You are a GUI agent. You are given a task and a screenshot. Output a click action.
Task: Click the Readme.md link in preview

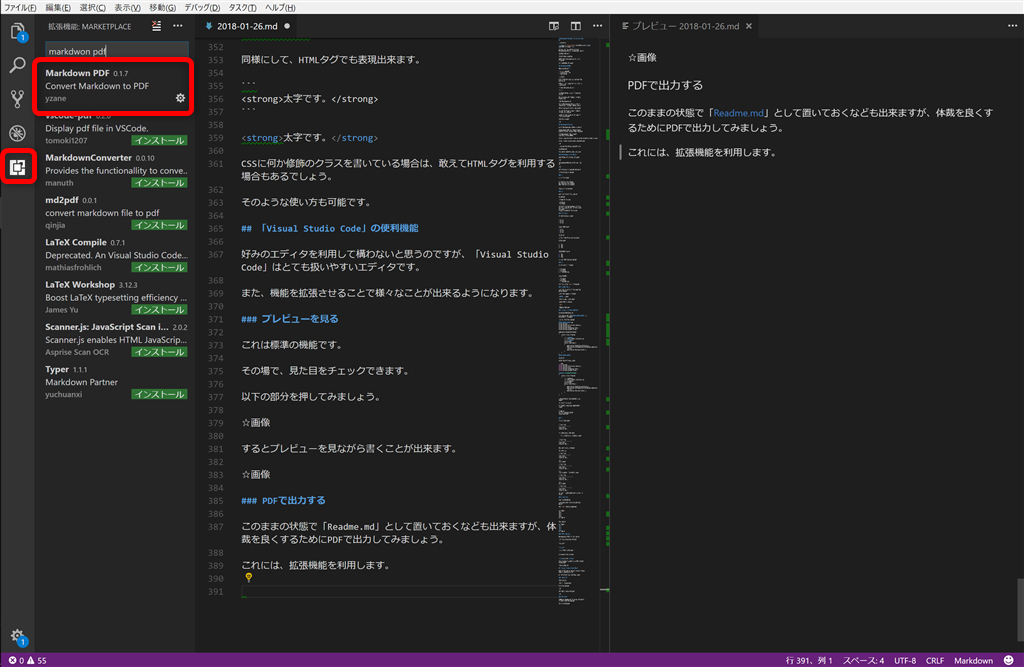tap(739, 113)
